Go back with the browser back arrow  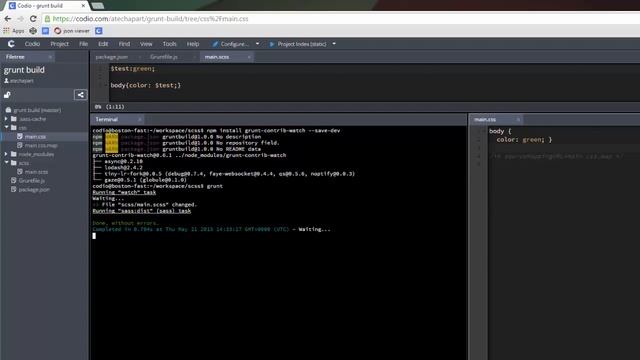[x=8, y=19]
